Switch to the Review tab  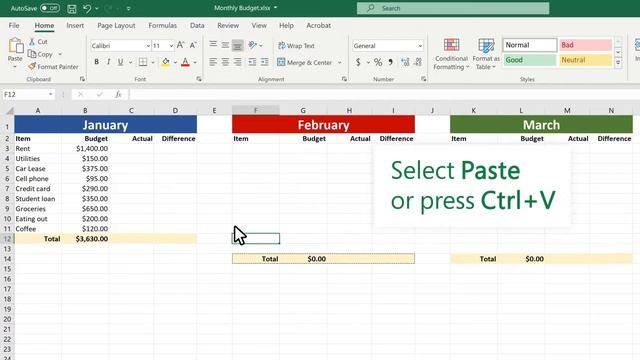[x=228, y=25]
